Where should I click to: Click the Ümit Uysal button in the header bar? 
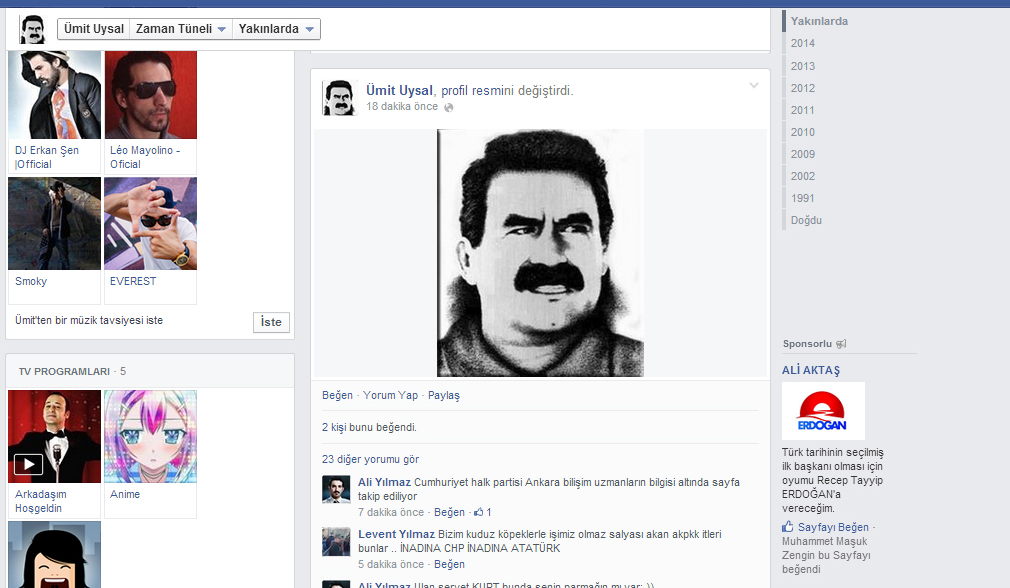[93, 29]
